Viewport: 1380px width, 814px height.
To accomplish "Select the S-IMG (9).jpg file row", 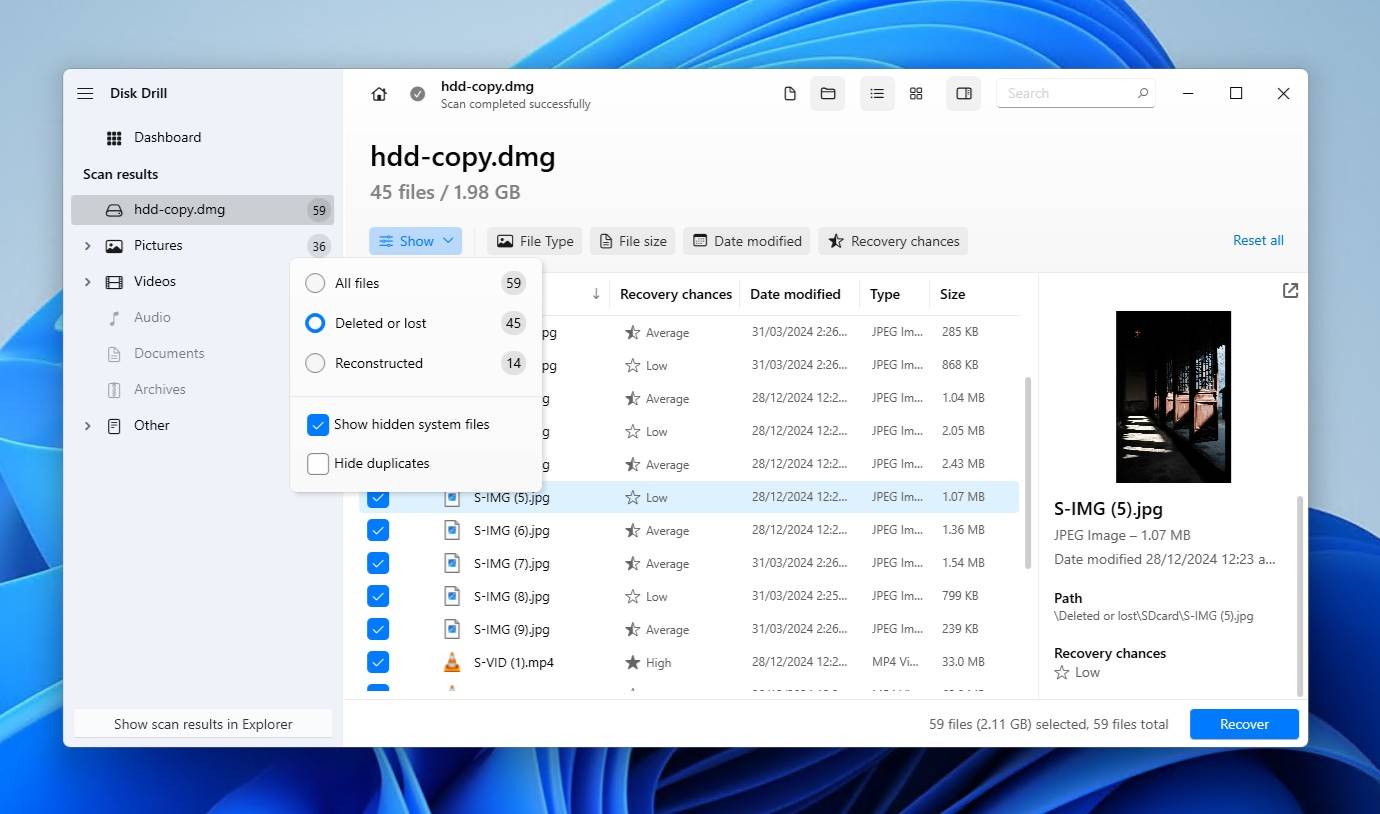I will coord(689,629).
